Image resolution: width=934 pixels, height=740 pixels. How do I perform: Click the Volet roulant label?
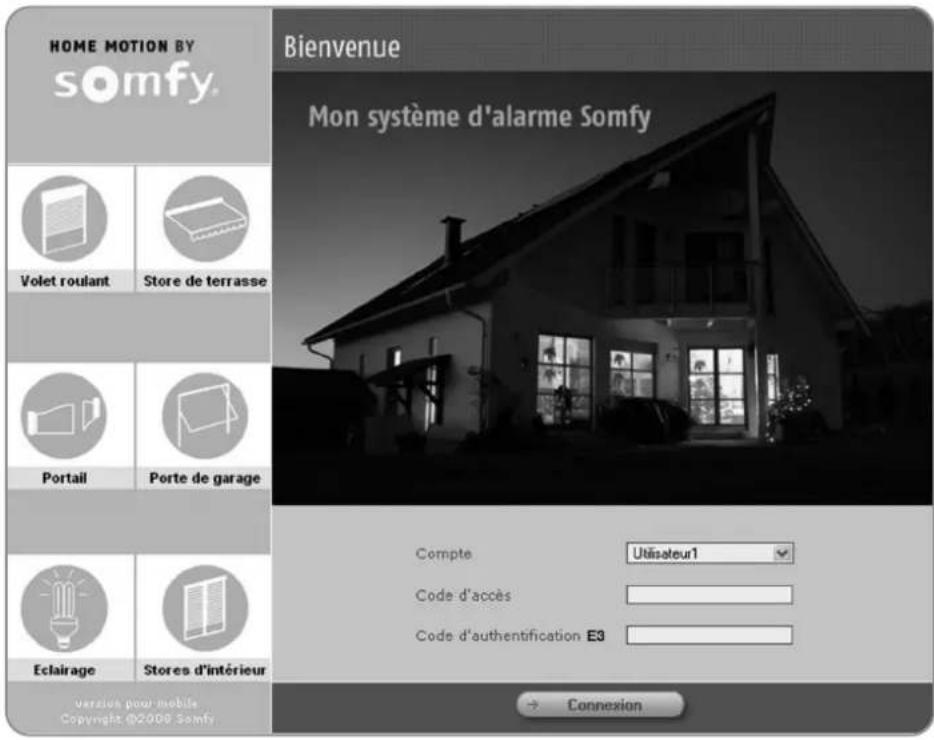(65, 281)
